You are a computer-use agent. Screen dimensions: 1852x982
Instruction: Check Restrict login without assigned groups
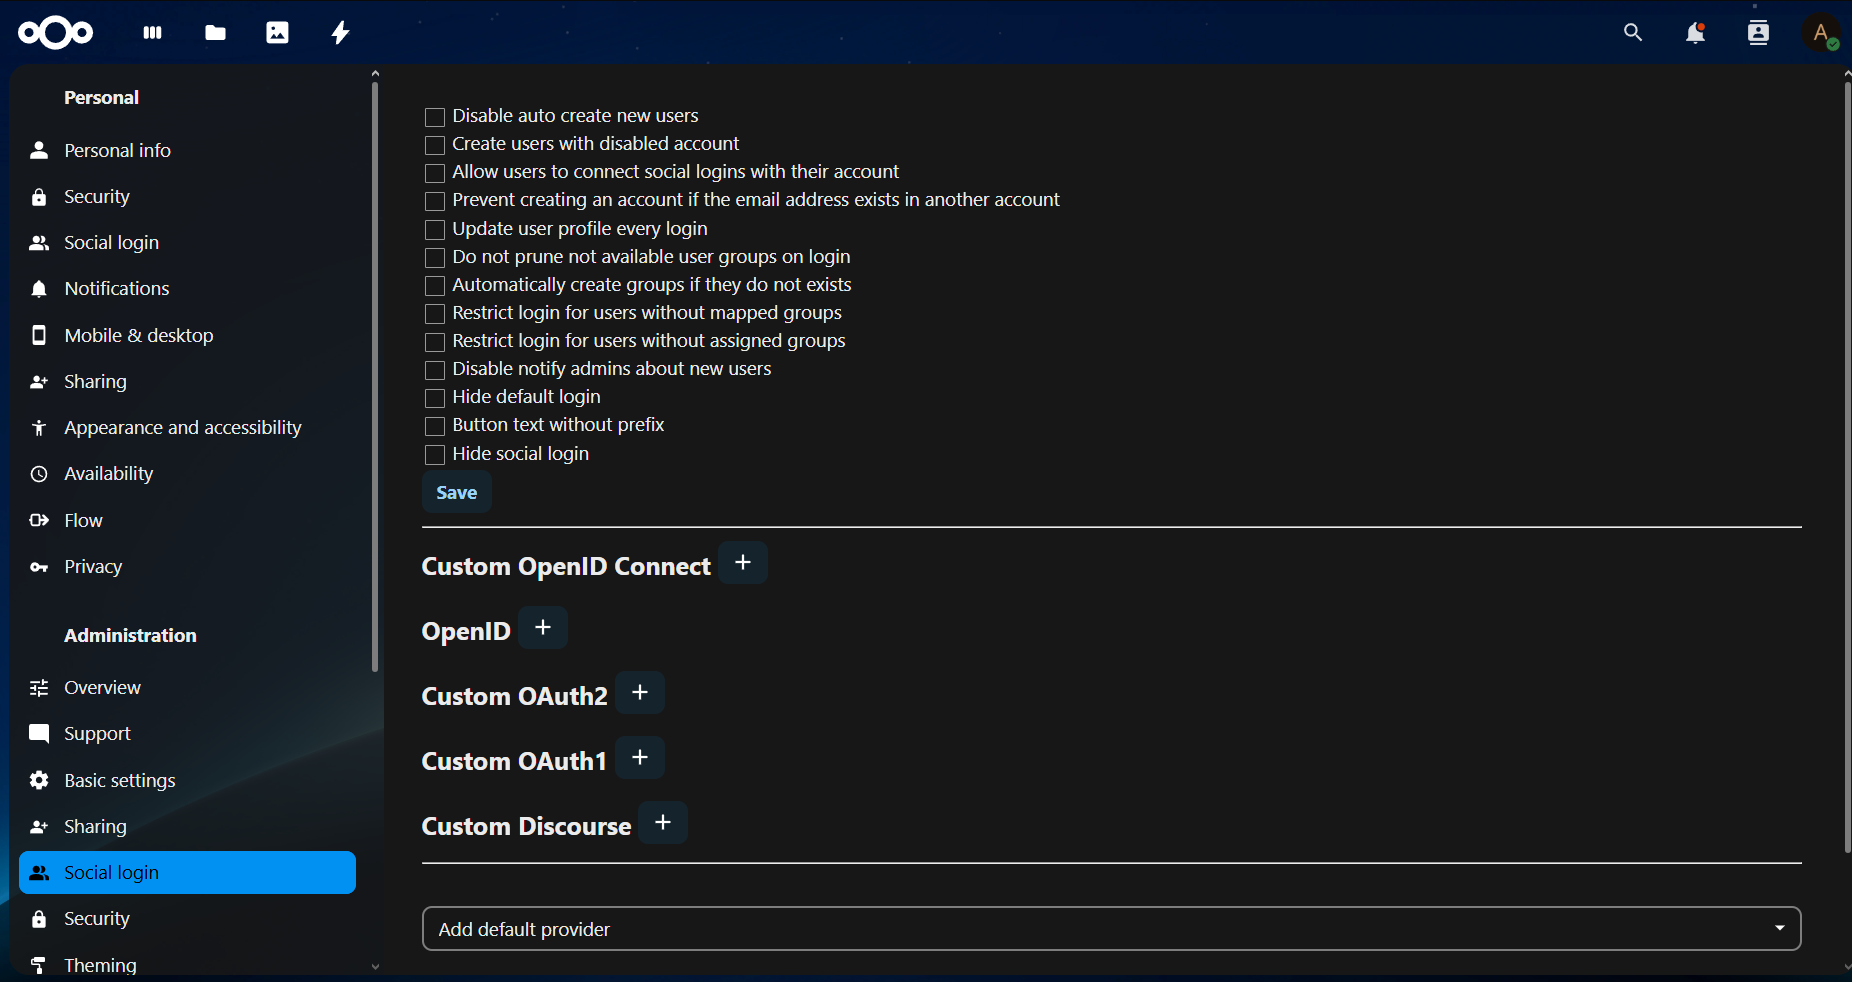point(435,342)
